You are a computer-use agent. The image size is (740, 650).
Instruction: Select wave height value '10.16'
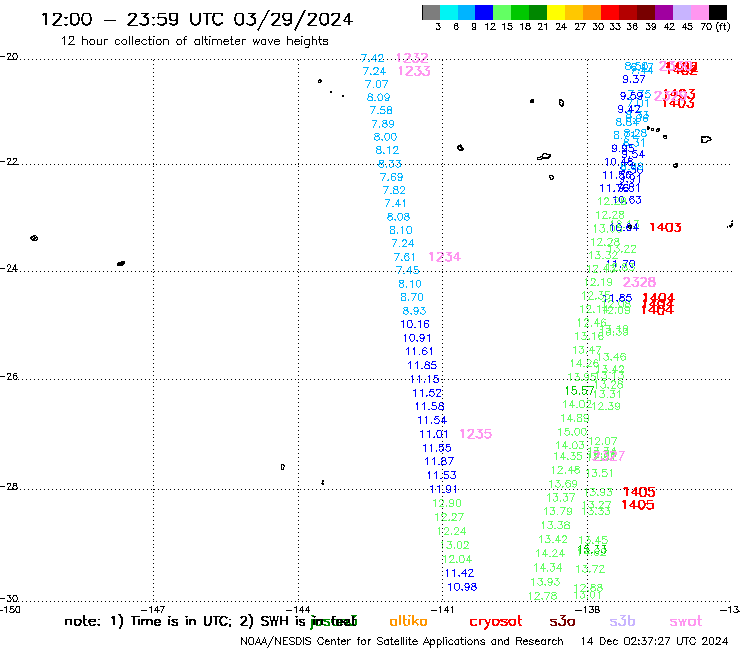tap(415, 324)
